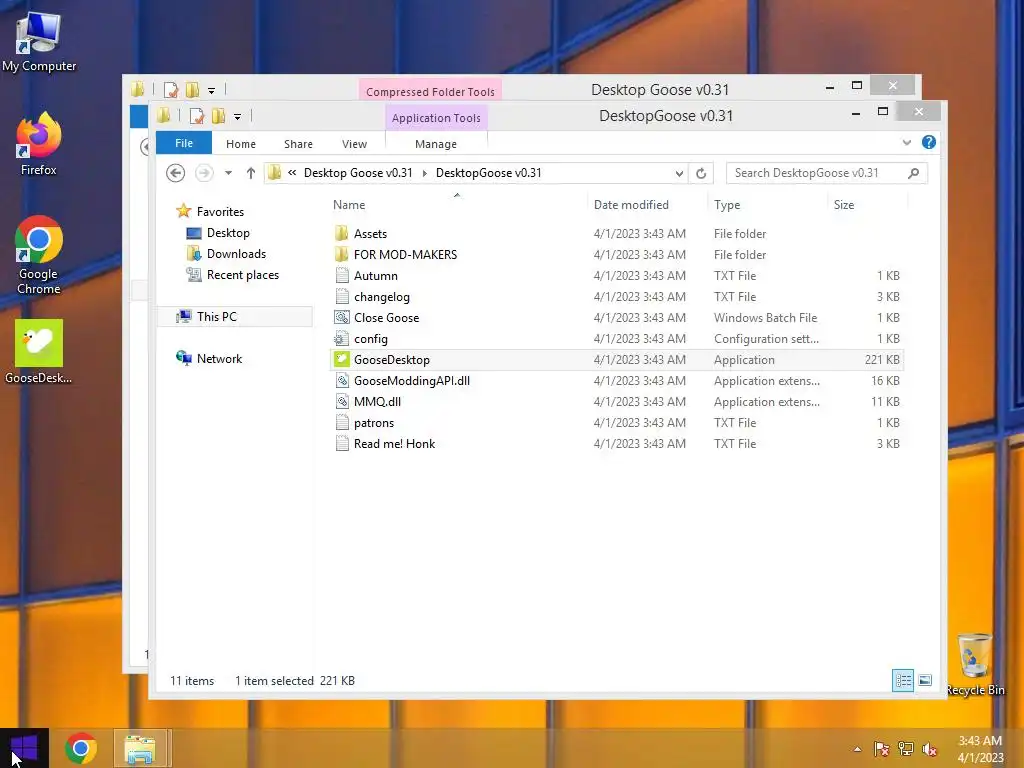
Task: Select the Assets folder
Action: (x=616, y=234)
